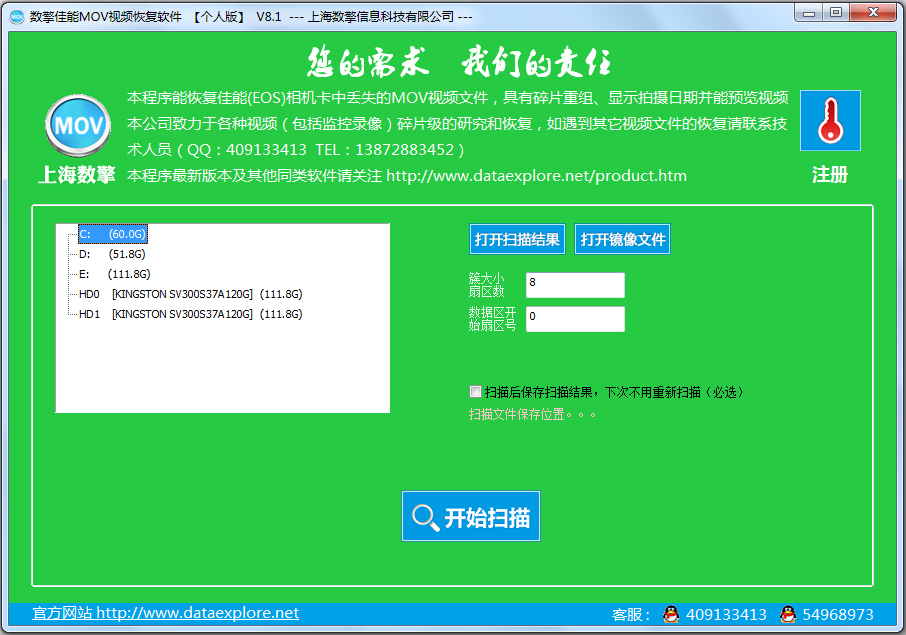The width and height of the screenshot is (906, 635).
Task: Select HD1 KINGSTON disk entry
Action: pyautogui.click(x=190, y=314)
